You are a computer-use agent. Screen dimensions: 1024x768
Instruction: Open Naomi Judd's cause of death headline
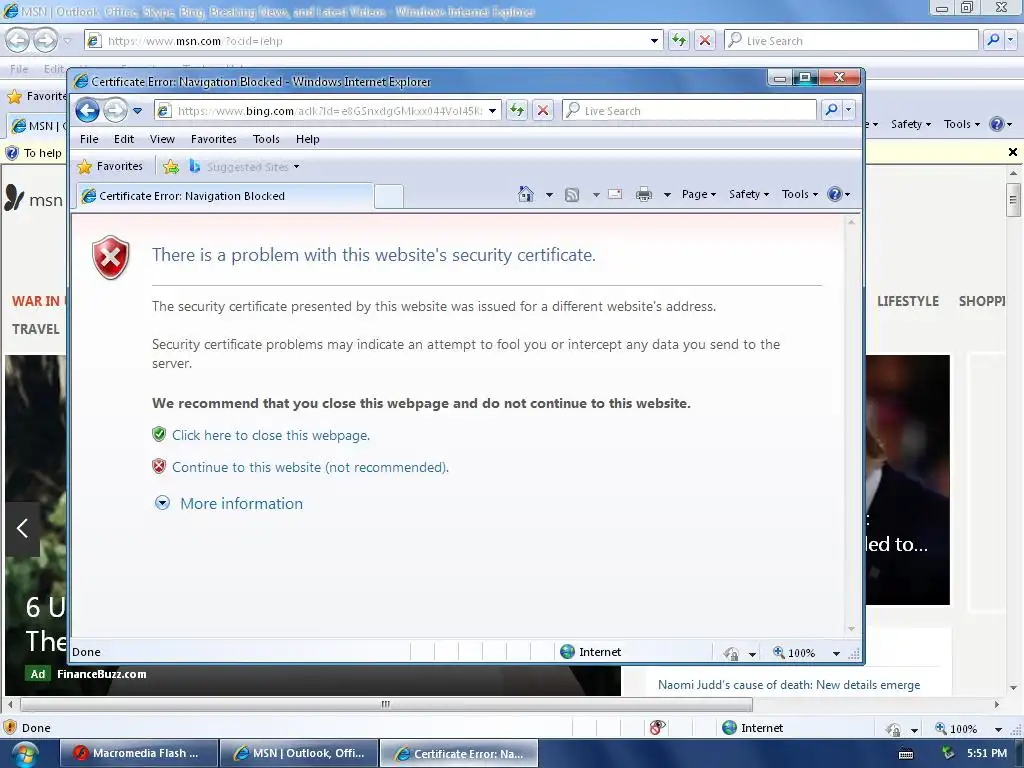click(788, 684)
